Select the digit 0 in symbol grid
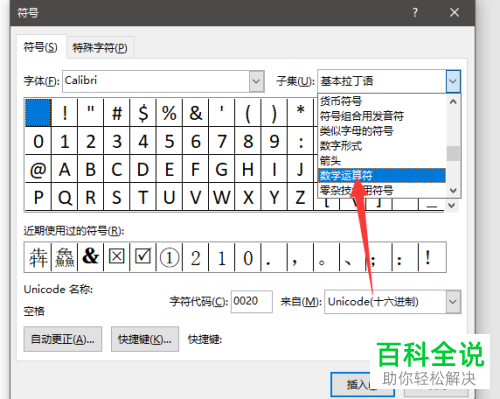 tap(38, 141)
